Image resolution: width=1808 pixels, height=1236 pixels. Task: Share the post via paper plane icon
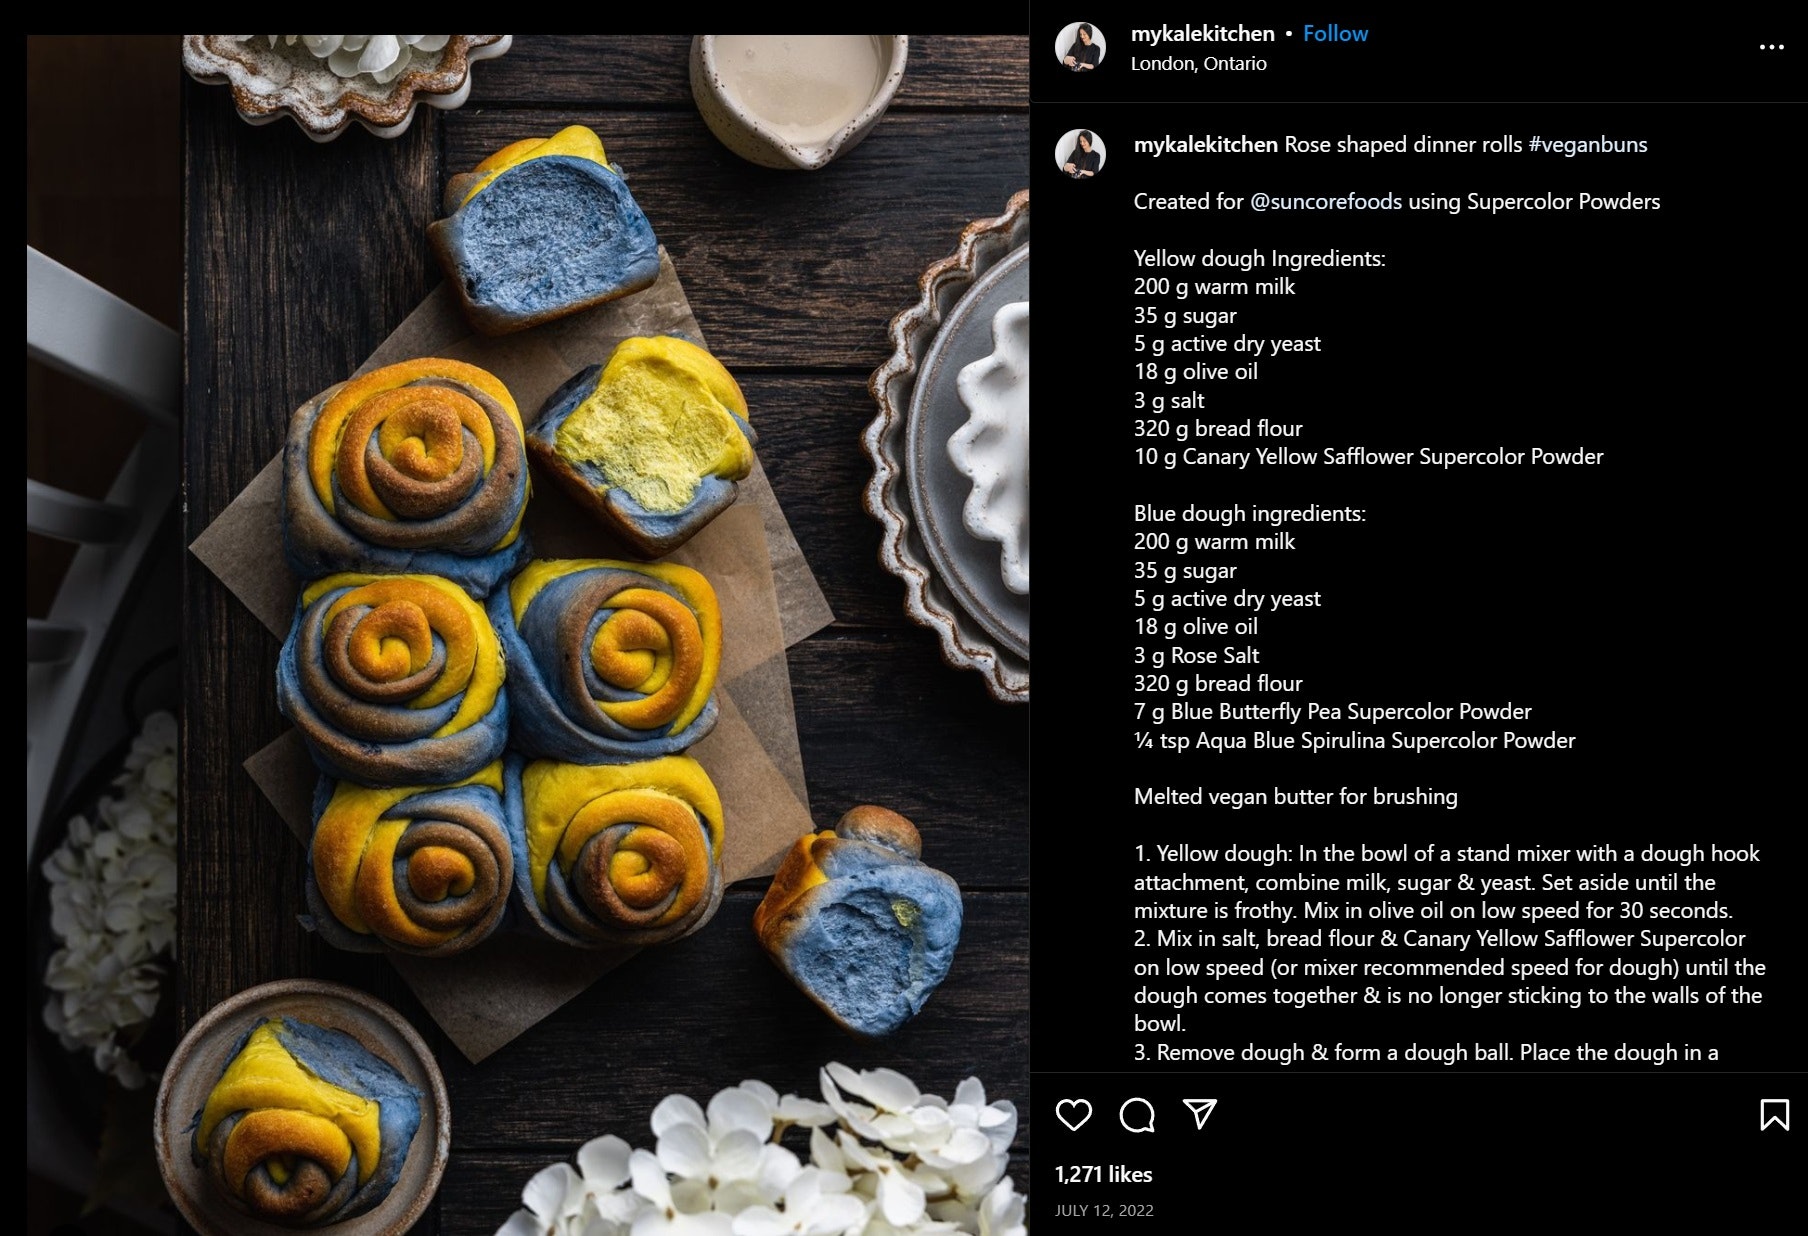[1200, 1114]
